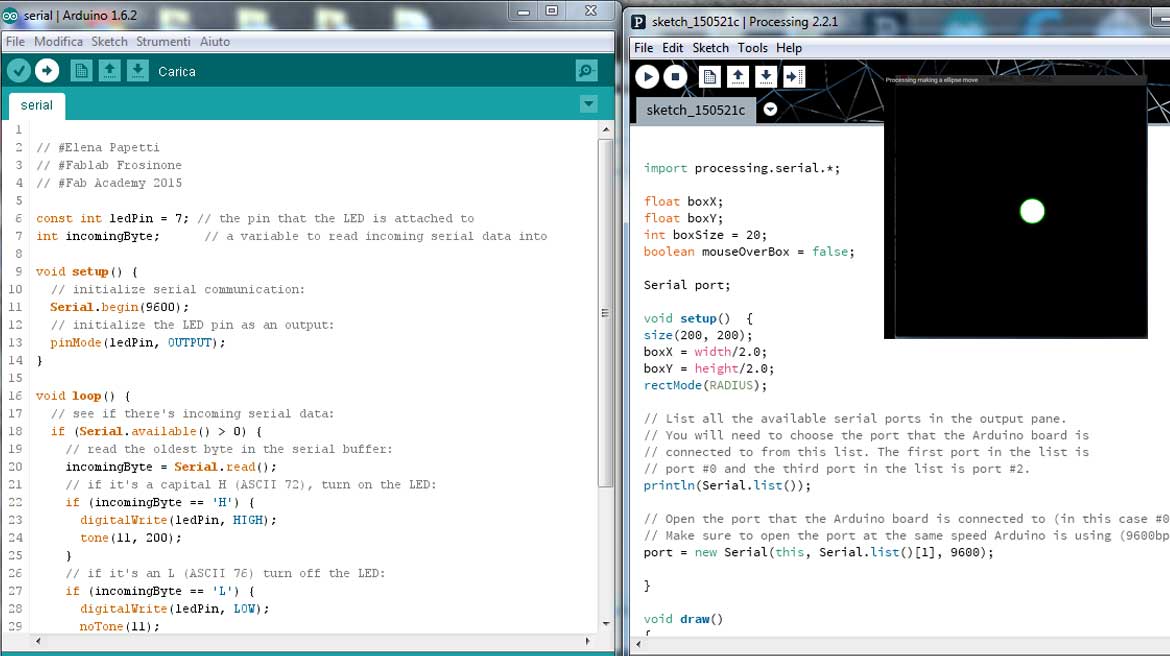Open the Processing Tools menu
Image resolution: width=1170 pixels, height=656 pixels.
tap(752, 48)
